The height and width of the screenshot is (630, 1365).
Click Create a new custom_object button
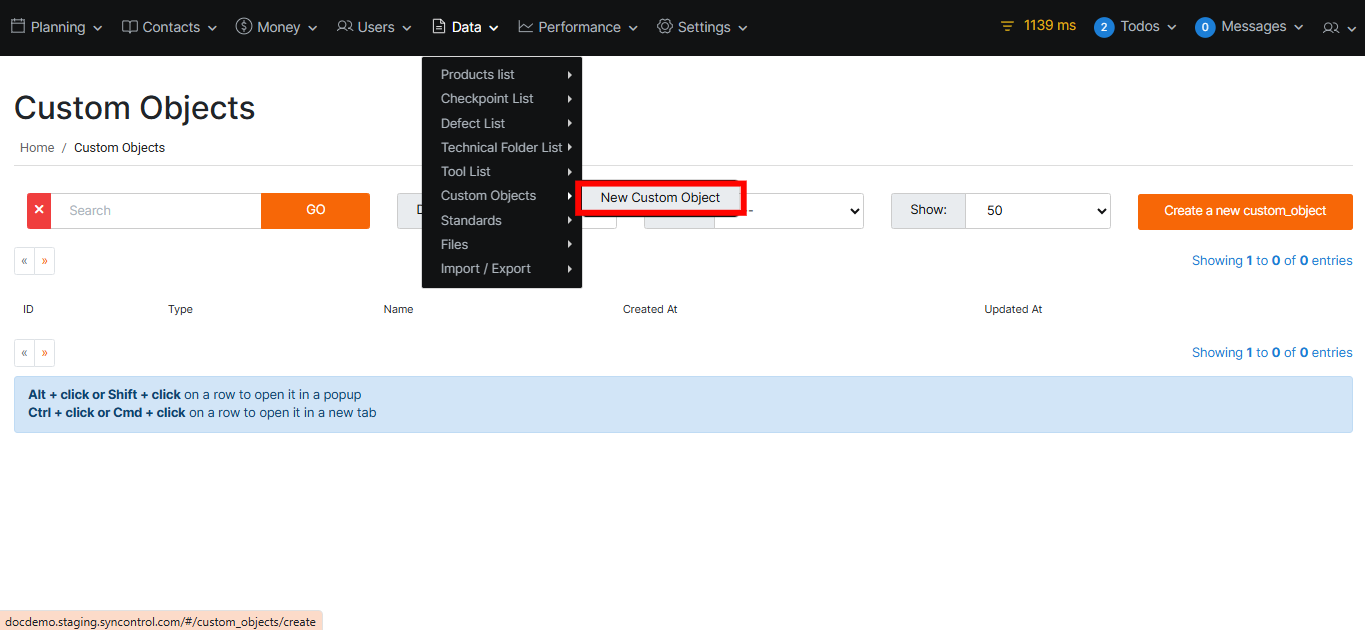(x=1244, y=211)
